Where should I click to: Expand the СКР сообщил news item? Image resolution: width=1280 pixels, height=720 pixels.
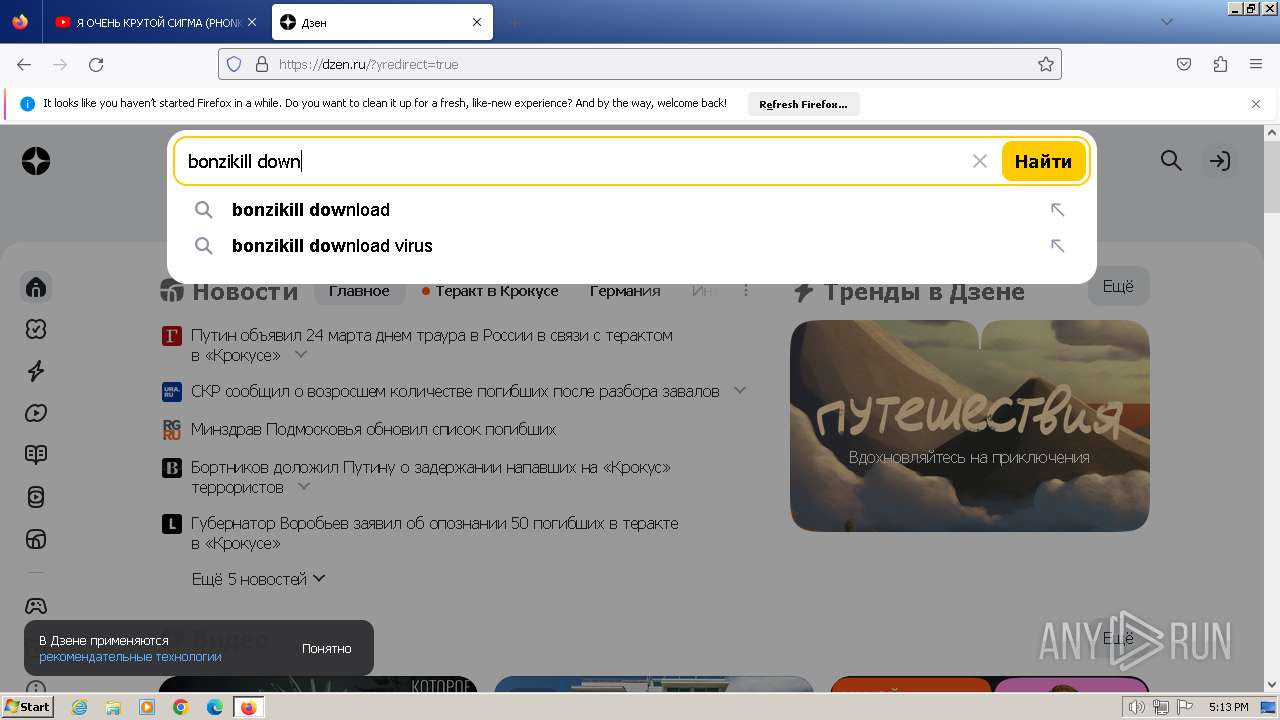pos(740,391)
